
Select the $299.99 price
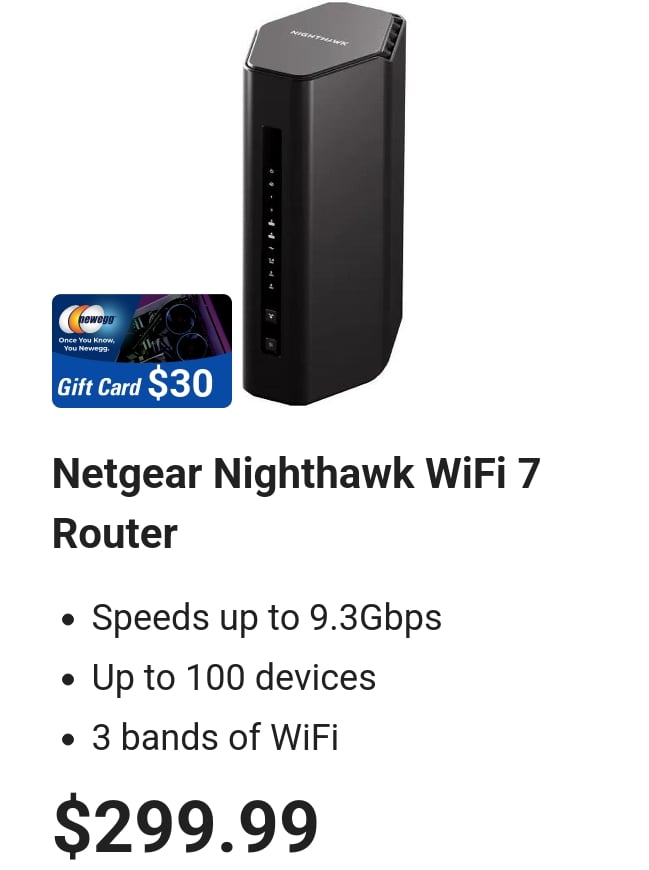(185, 824)
